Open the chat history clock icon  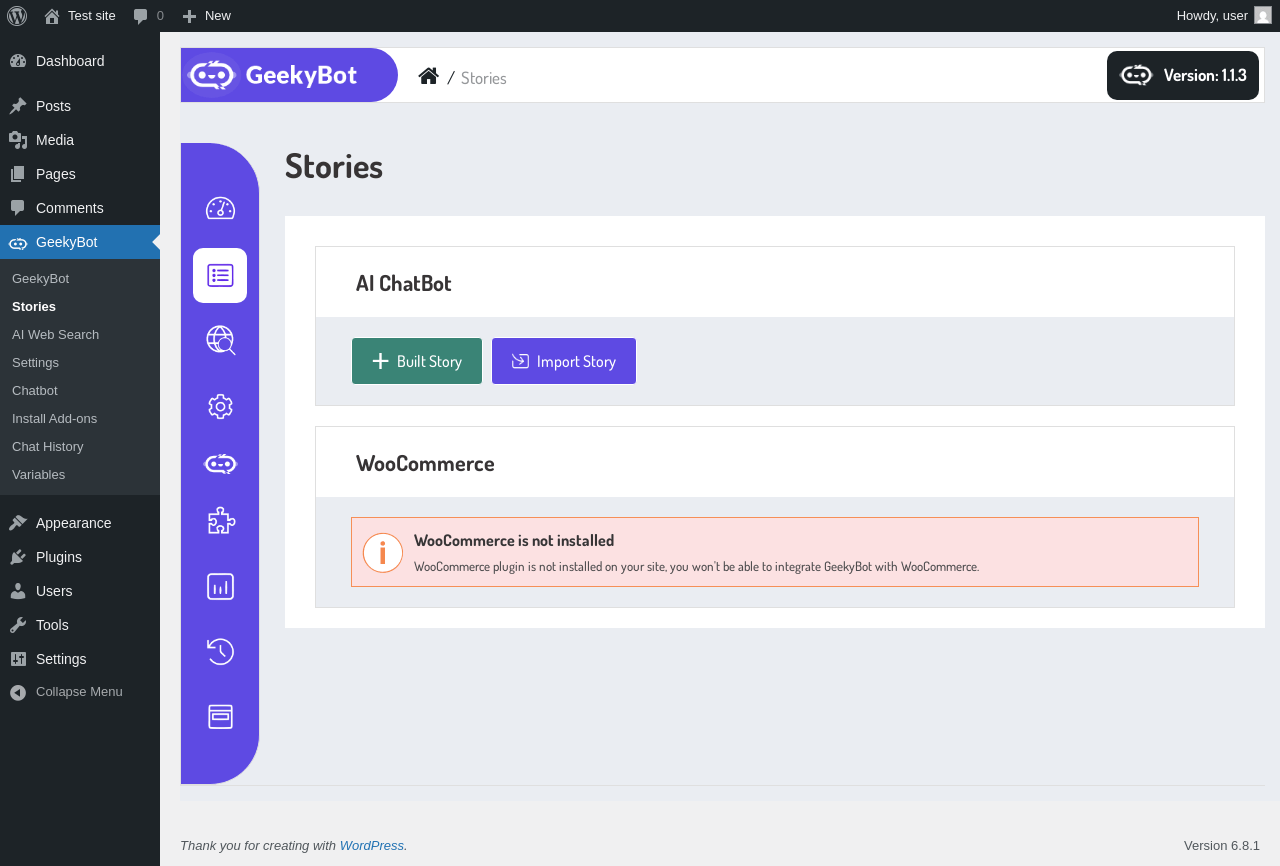coord(220,651)
